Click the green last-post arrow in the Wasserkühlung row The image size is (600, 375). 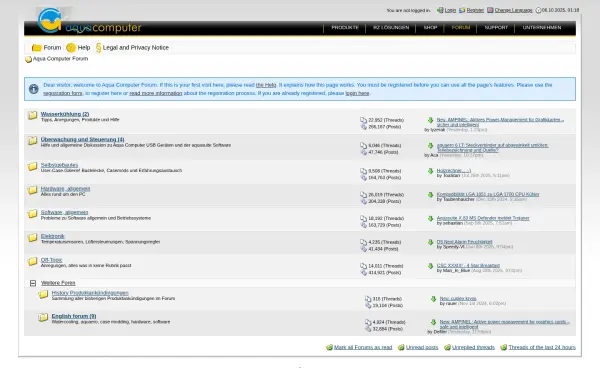pos(430,120)
